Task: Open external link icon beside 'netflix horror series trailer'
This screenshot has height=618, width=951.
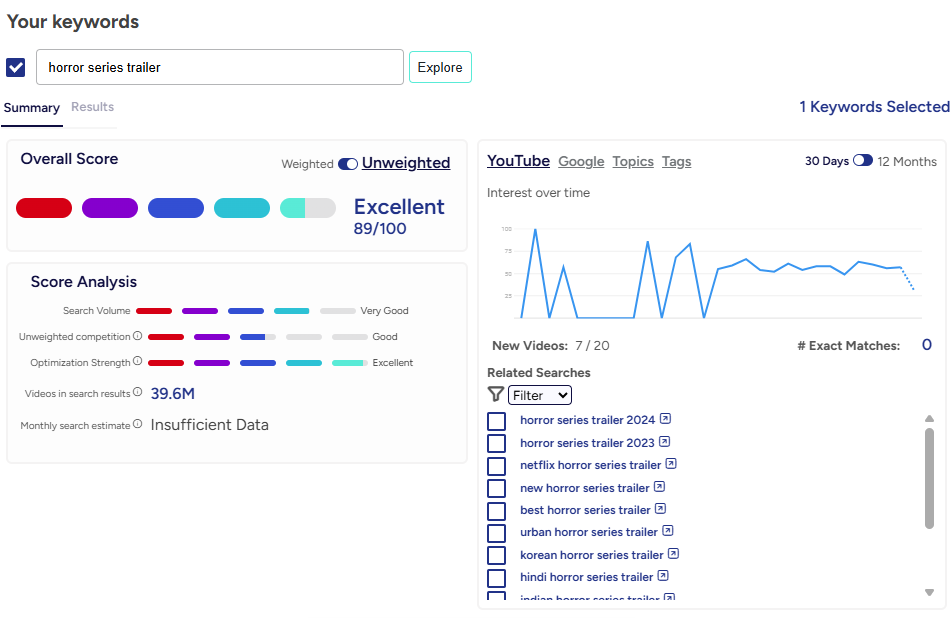Action: tap(671, 464)
